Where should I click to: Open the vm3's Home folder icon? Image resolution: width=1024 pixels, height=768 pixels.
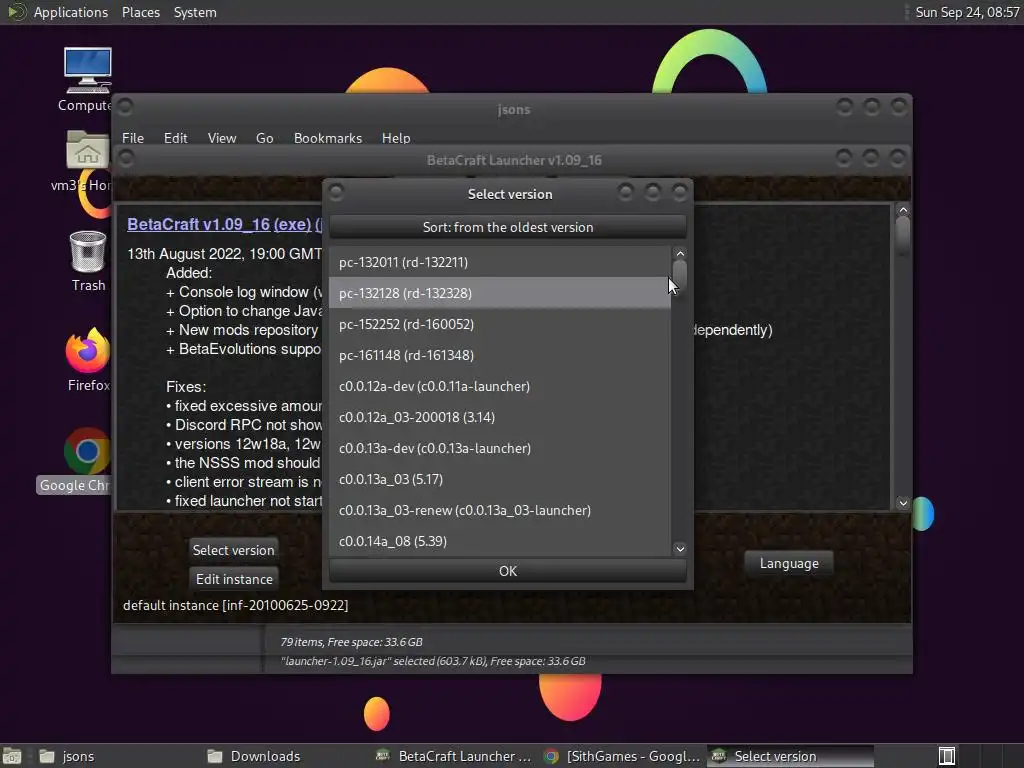click(87, 160)
